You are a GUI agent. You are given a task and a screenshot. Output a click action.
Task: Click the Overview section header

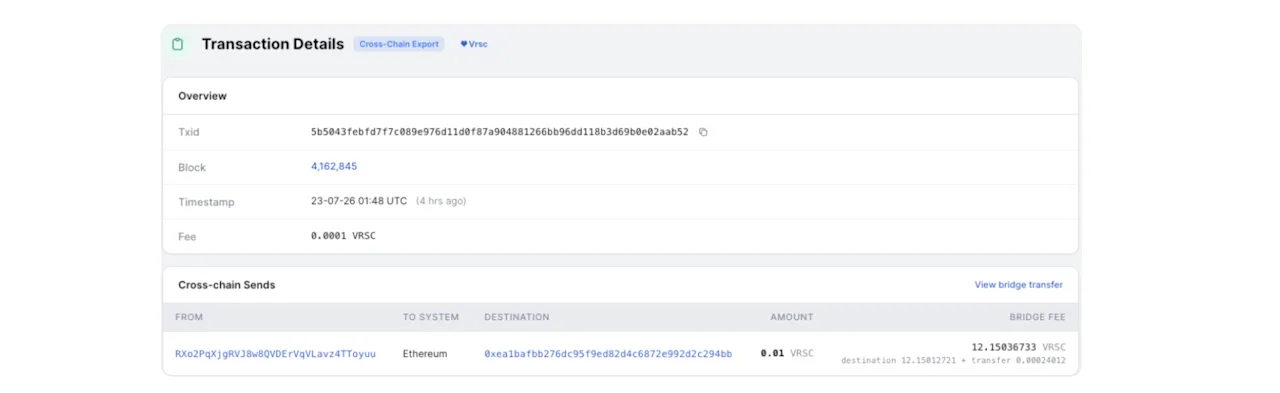click(202, 96)
